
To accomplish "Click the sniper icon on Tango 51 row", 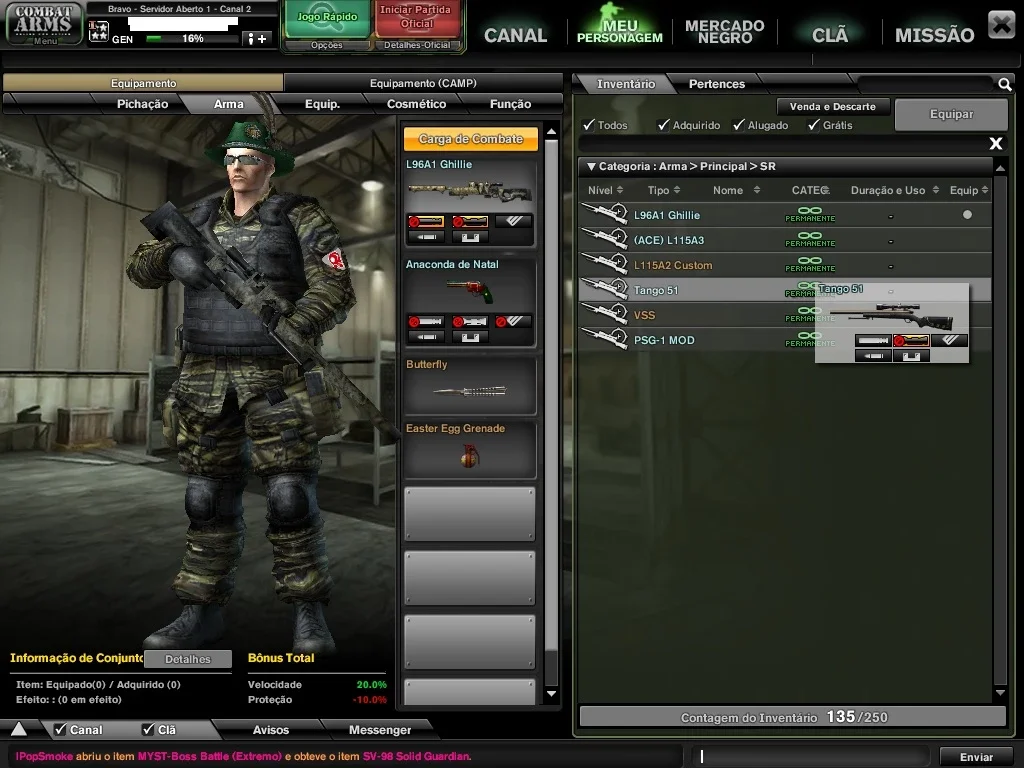I will tap(604, 289).
